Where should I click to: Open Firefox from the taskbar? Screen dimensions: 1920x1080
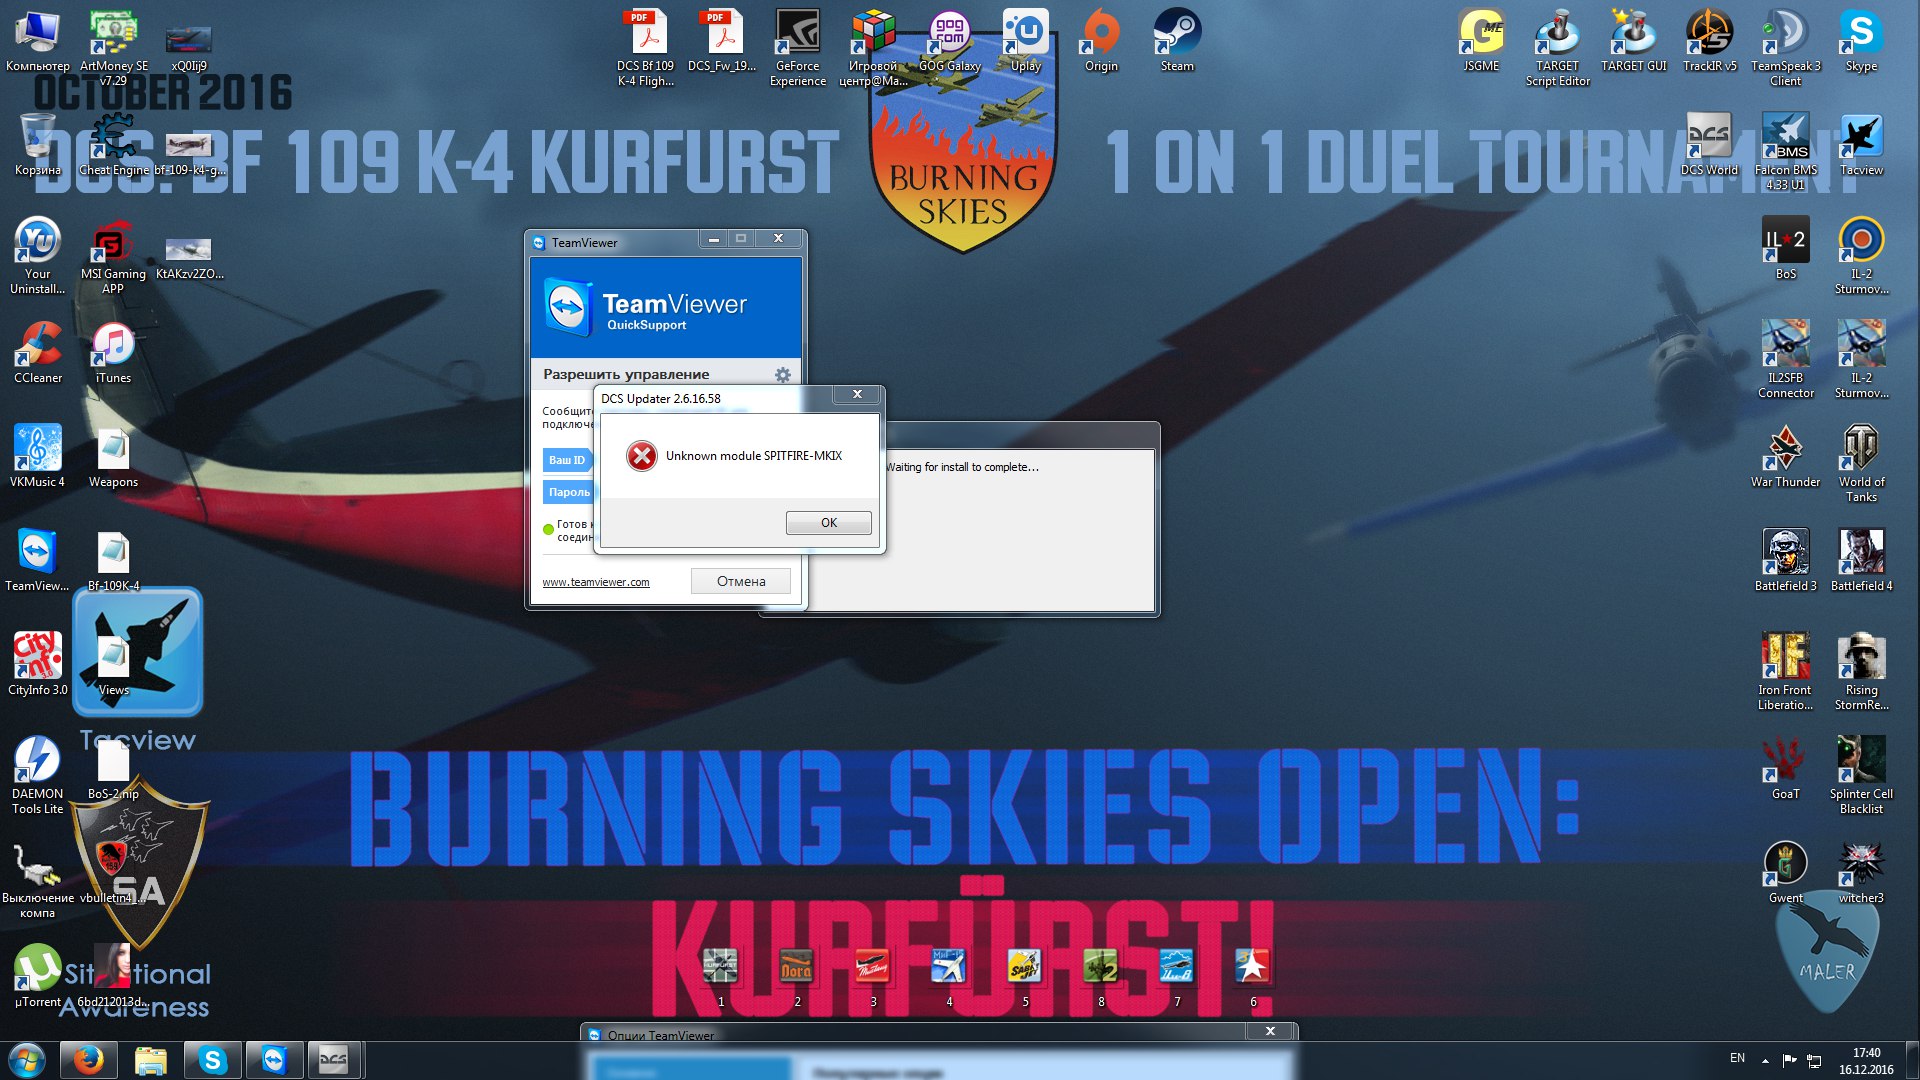click(89, 1060)
